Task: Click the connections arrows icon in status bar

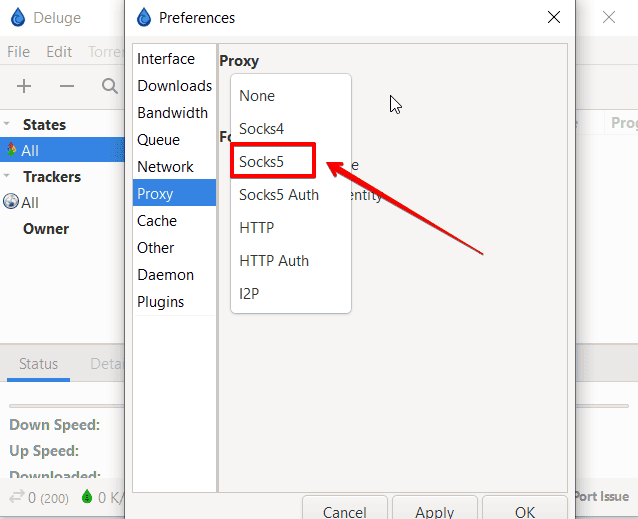Action: click(x=16, y=496)
